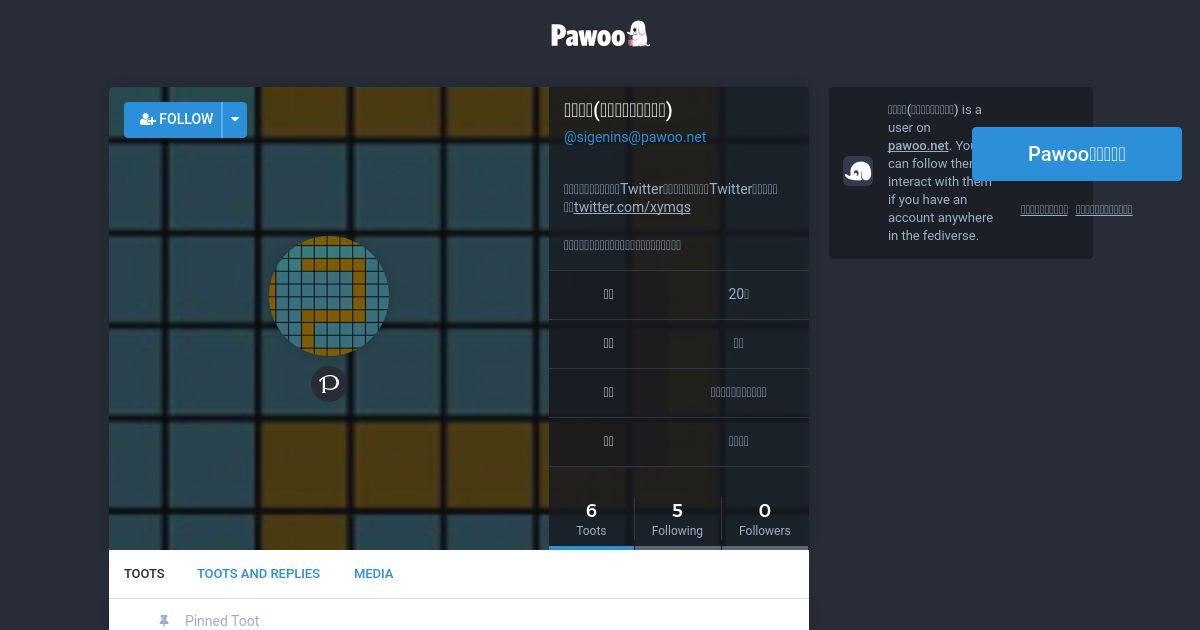The height and width of the screenshot is (630, 1200).
Task: Click the large blue Pawoo button
Action: point(1077,154)
